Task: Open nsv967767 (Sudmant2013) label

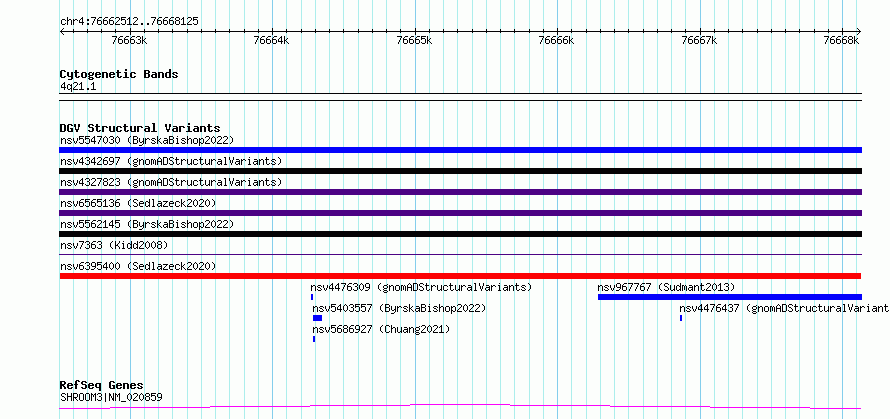Action: click(666, 287)
